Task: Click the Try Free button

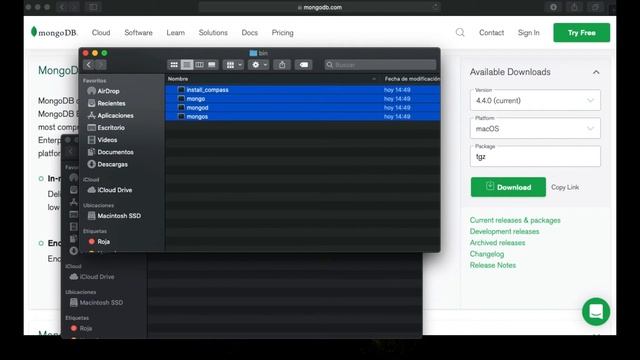Action: point(582,33)
